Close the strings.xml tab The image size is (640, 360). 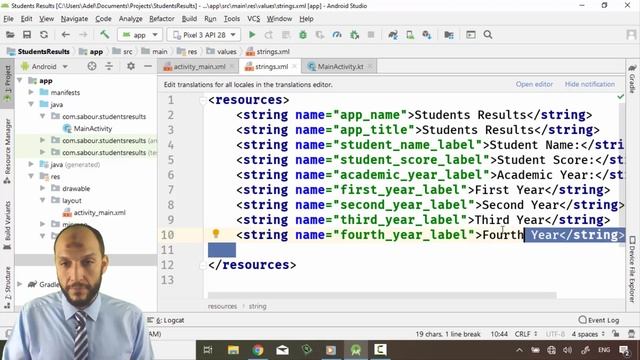pos(294,67)
